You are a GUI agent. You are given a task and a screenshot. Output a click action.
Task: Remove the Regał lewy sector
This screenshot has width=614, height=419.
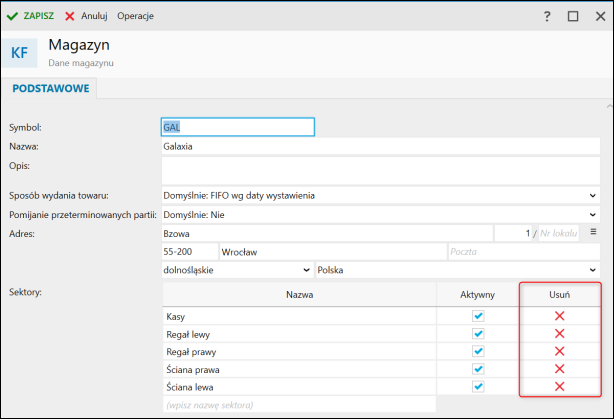(x=559, y=333)
